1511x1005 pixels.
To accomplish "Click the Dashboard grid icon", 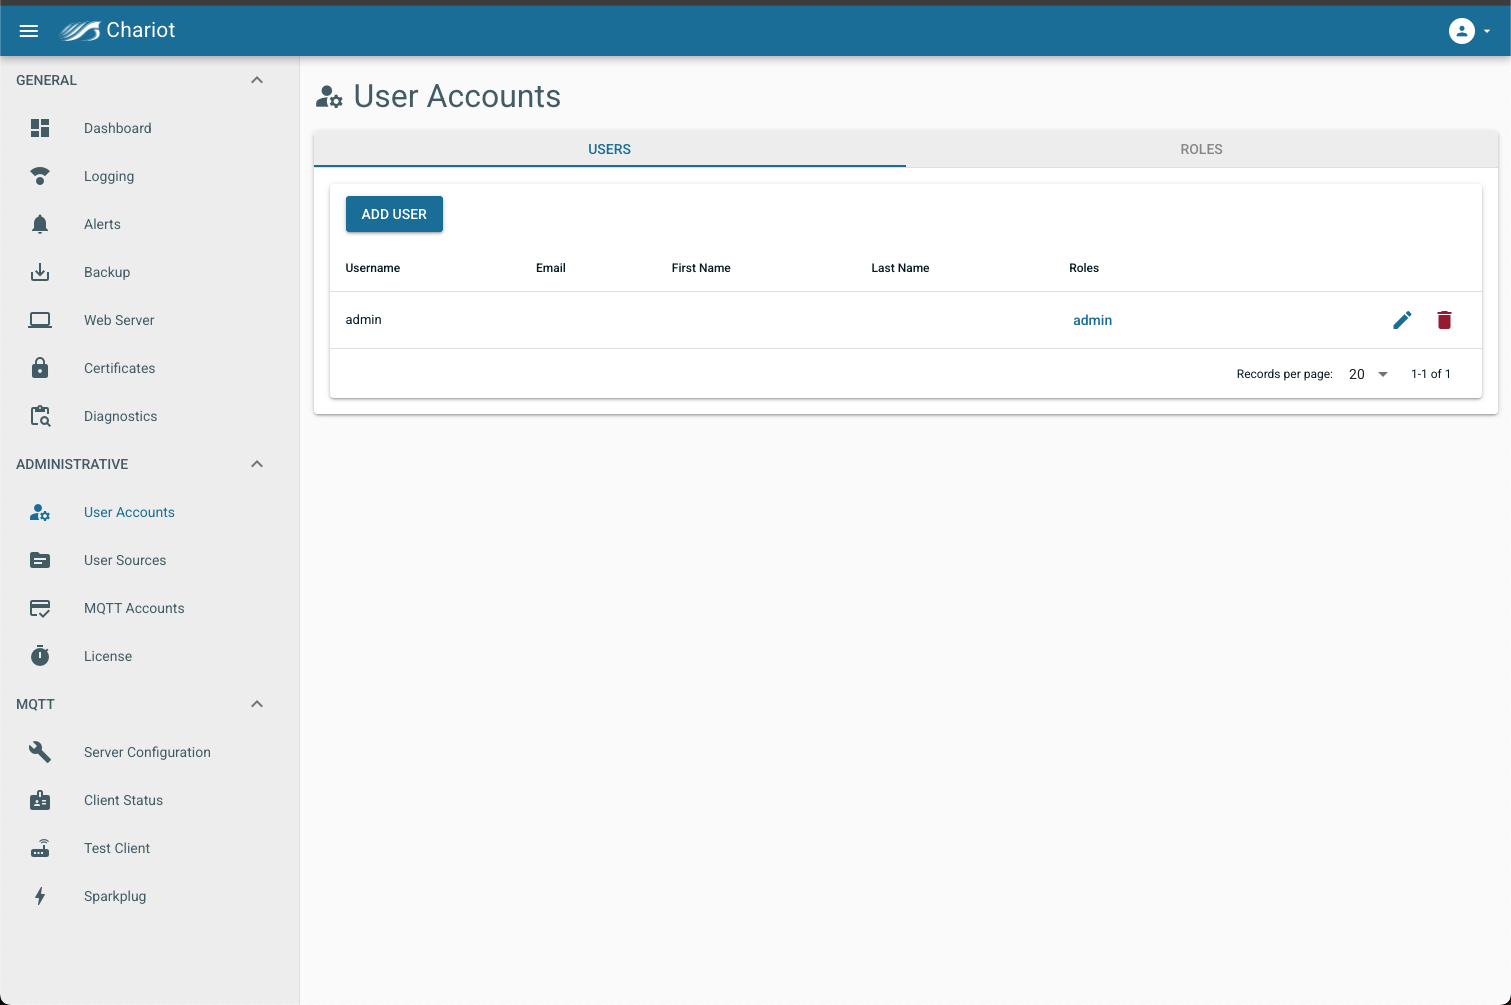I will (40, 128).
